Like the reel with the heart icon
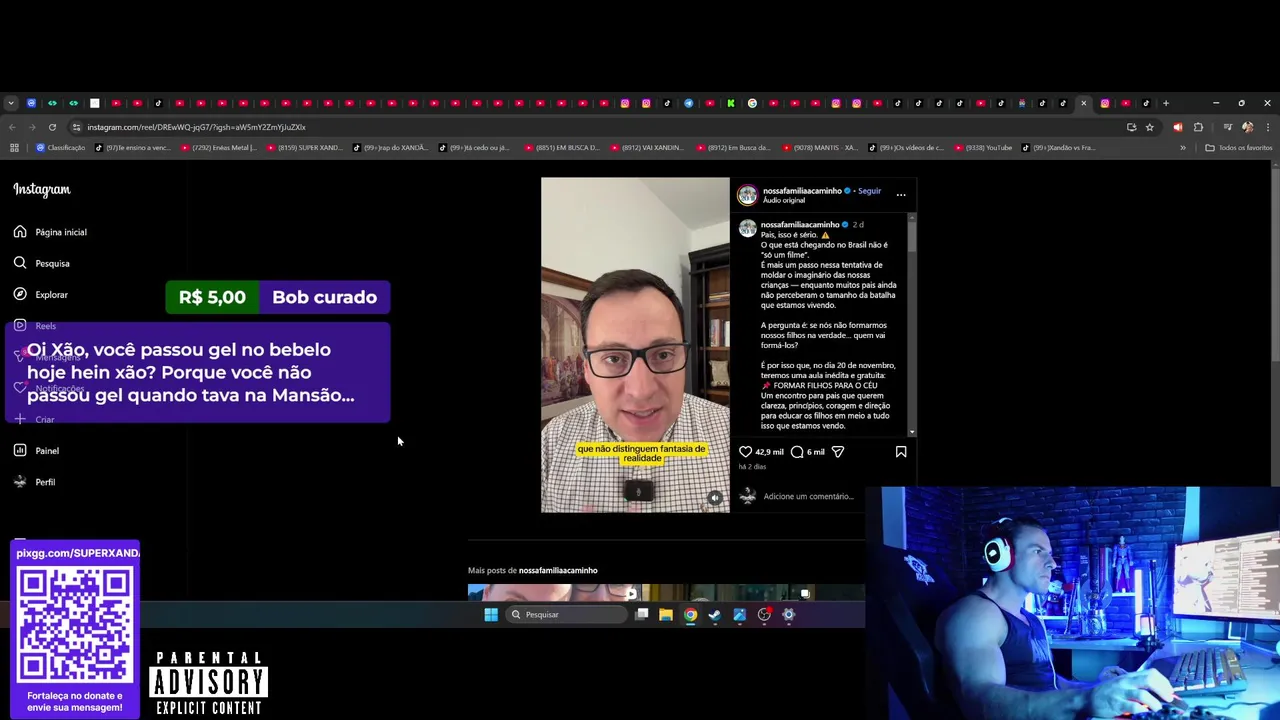Image resolution: width=1280 pixels, height=720 pixels. (745, 452)
